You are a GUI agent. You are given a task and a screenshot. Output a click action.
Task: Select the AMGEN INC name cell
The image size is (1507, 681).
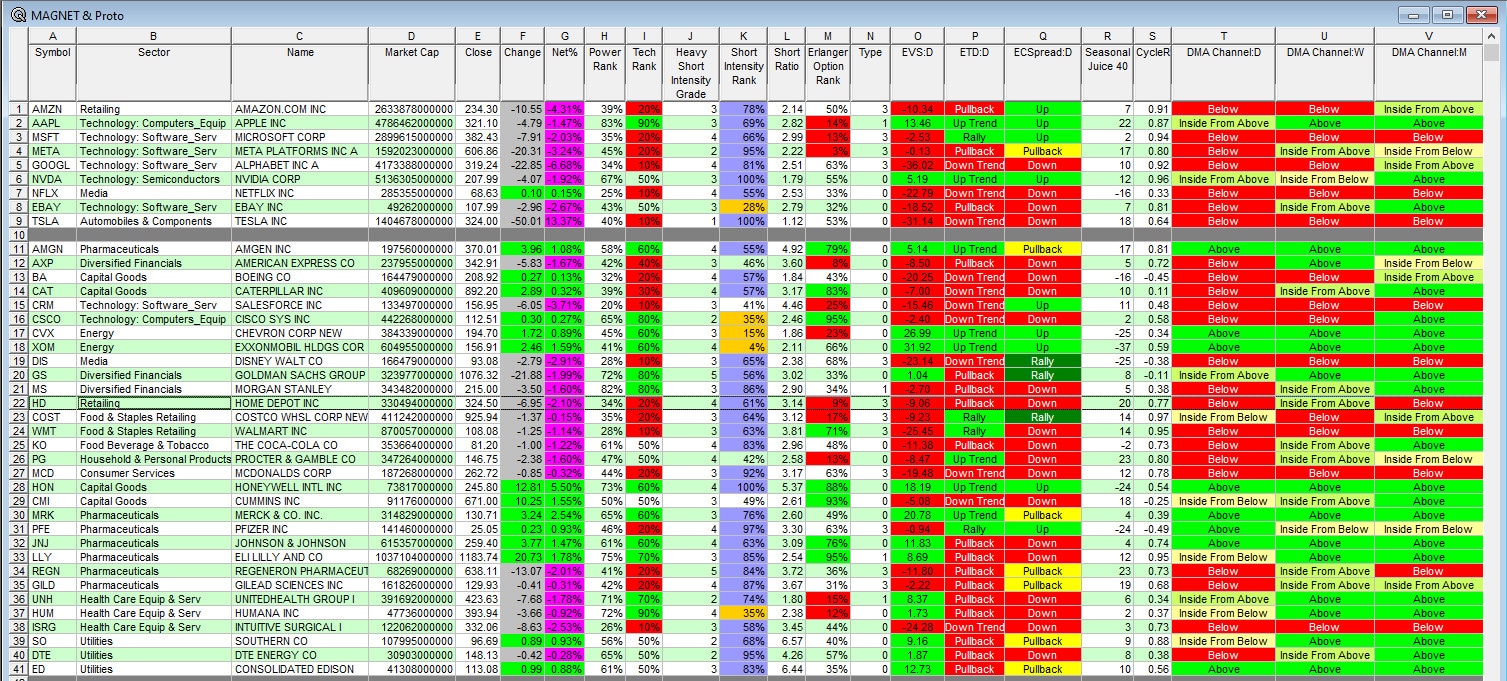pos(300,249)
